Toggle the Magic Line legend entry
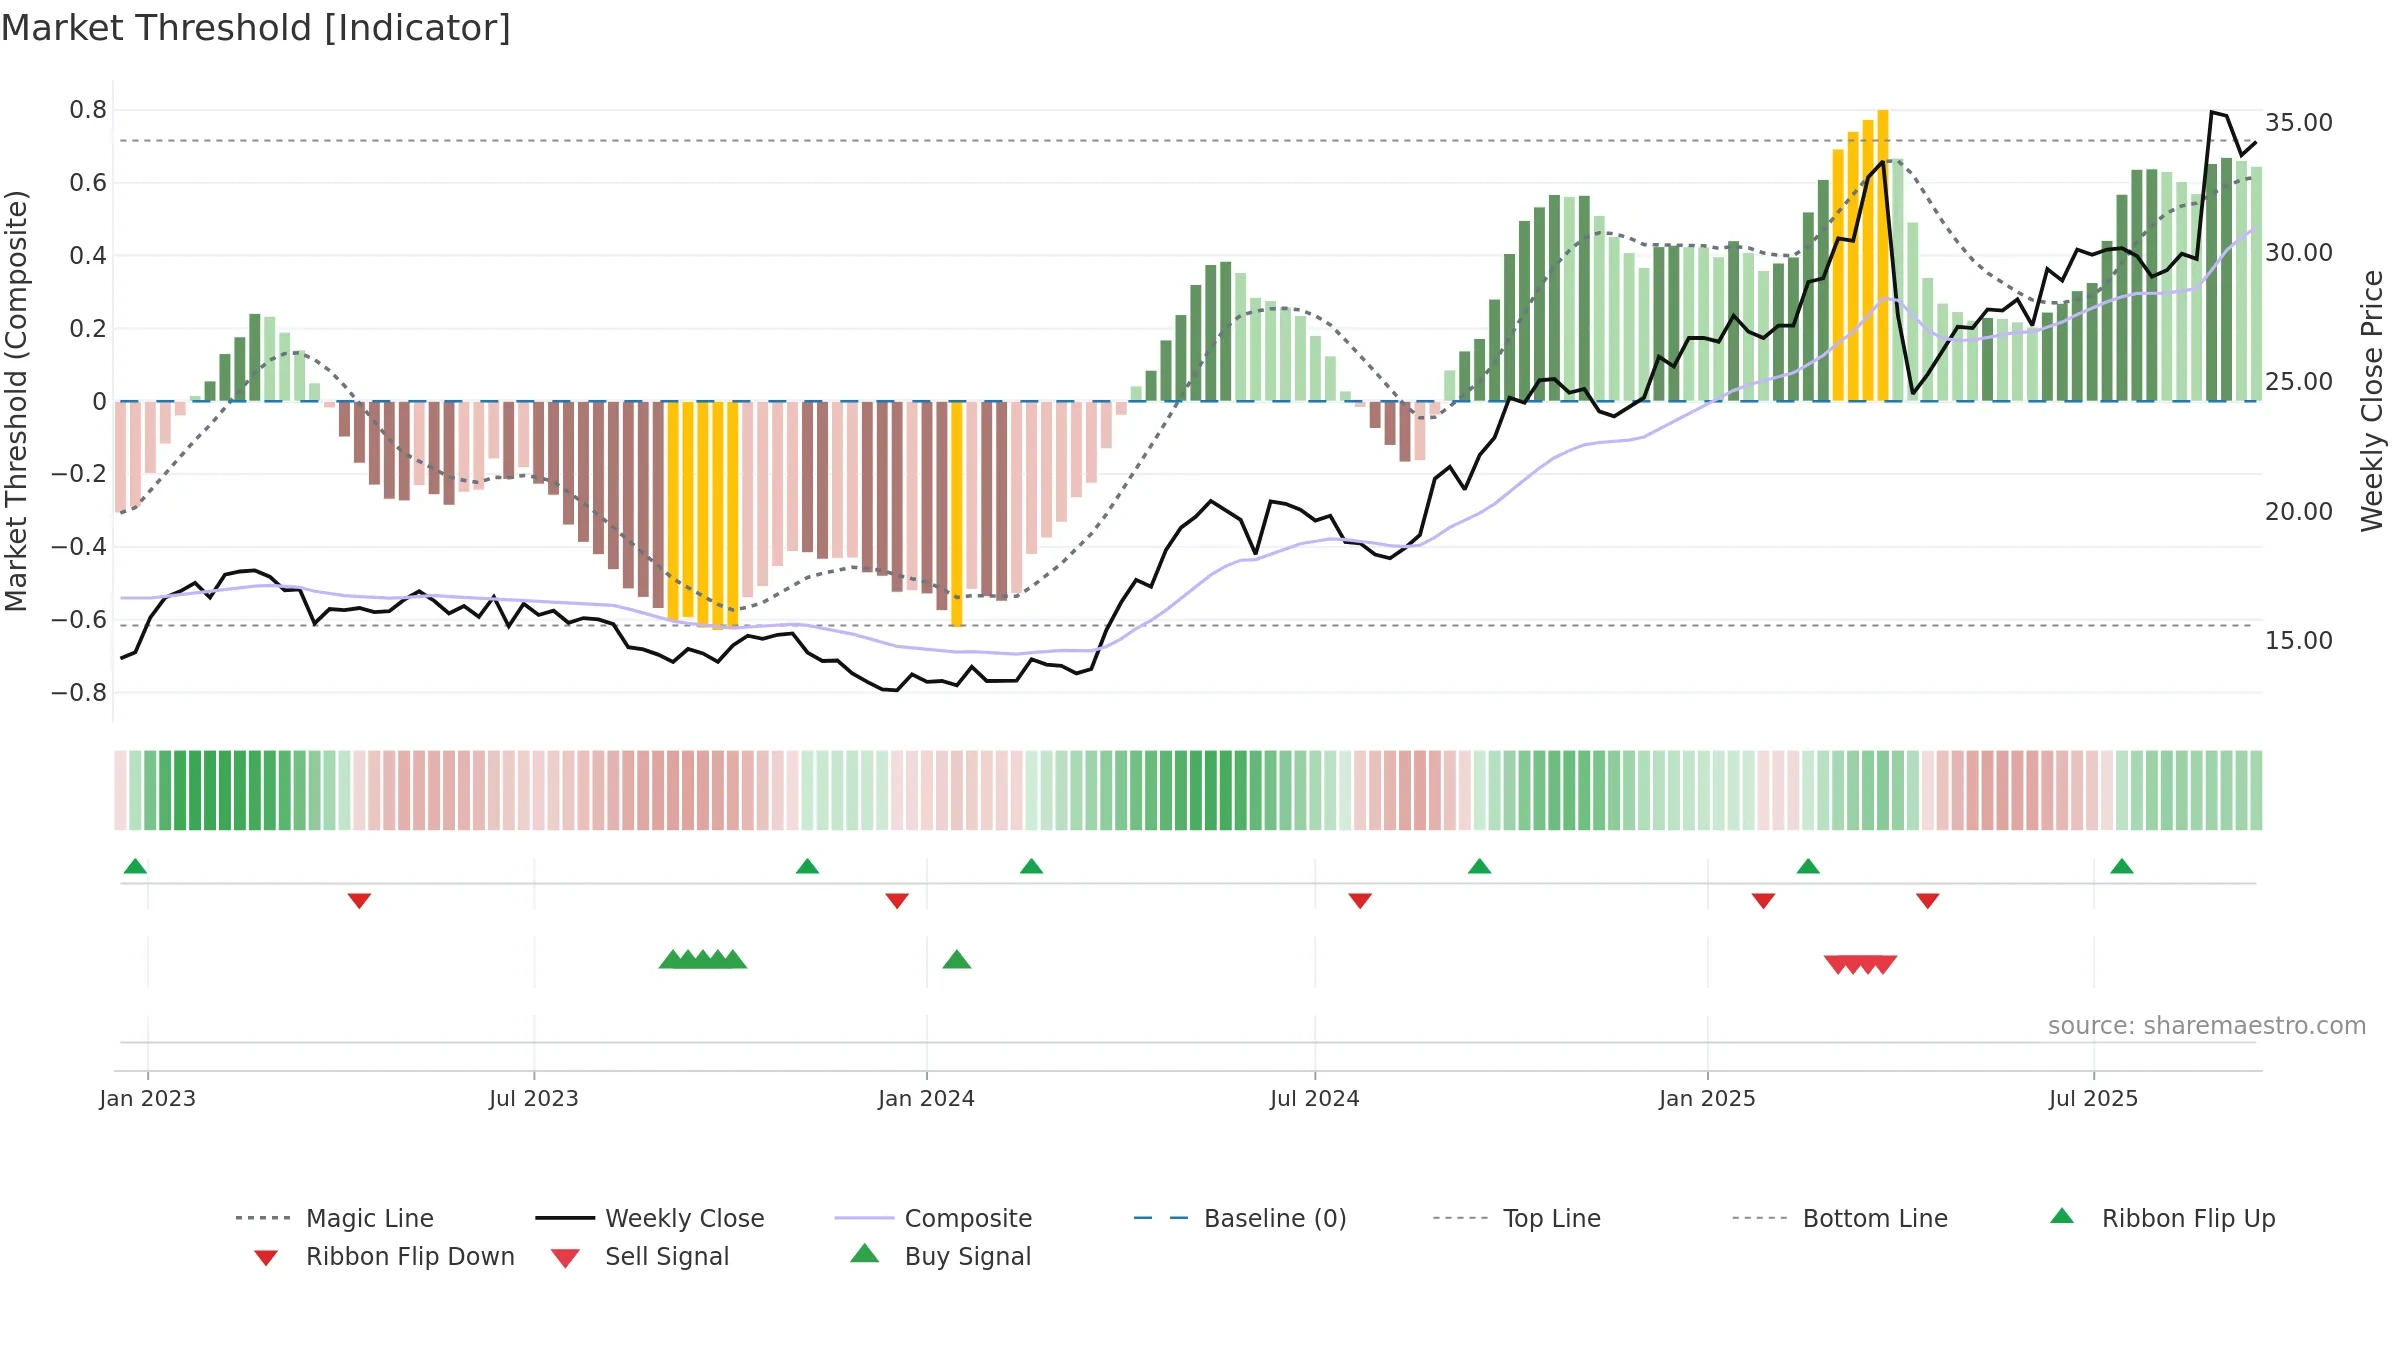Screen dimensions: 2400x1350 coord(334,1218)
